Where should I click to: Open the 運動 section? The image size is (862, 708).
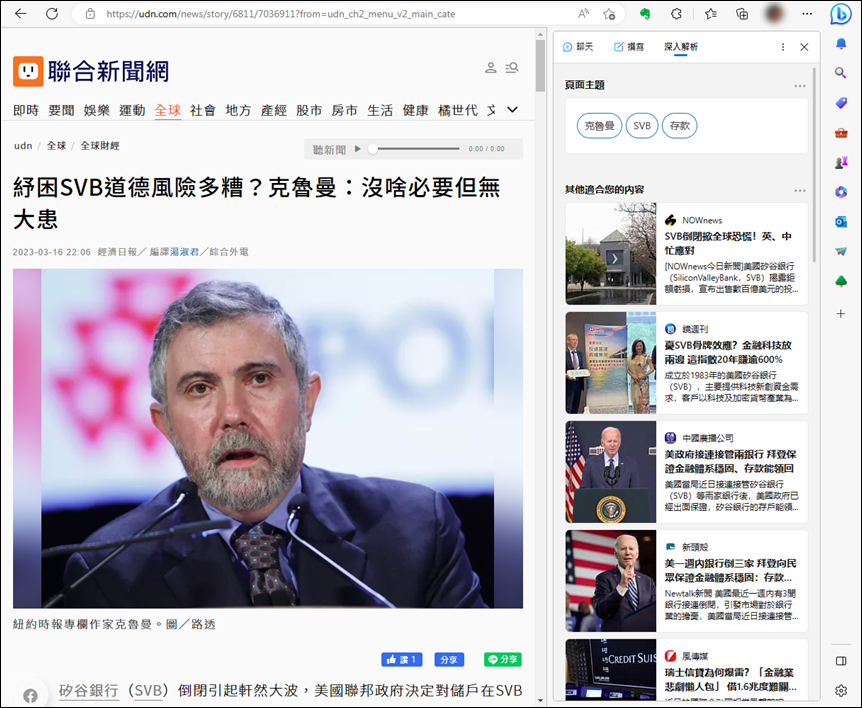(132, 110)
